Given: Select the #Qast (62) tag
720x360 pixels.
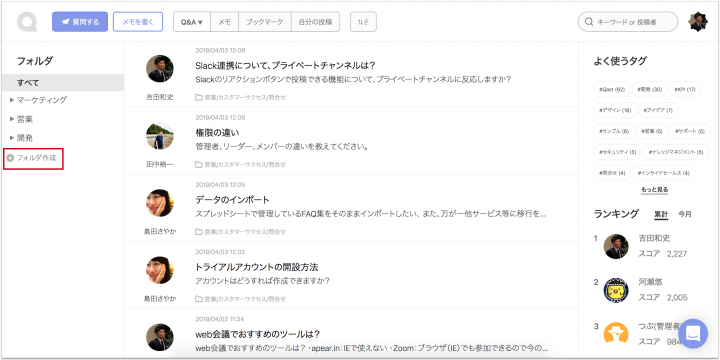Looking at the screenshot, I should (x=612, y=89).
